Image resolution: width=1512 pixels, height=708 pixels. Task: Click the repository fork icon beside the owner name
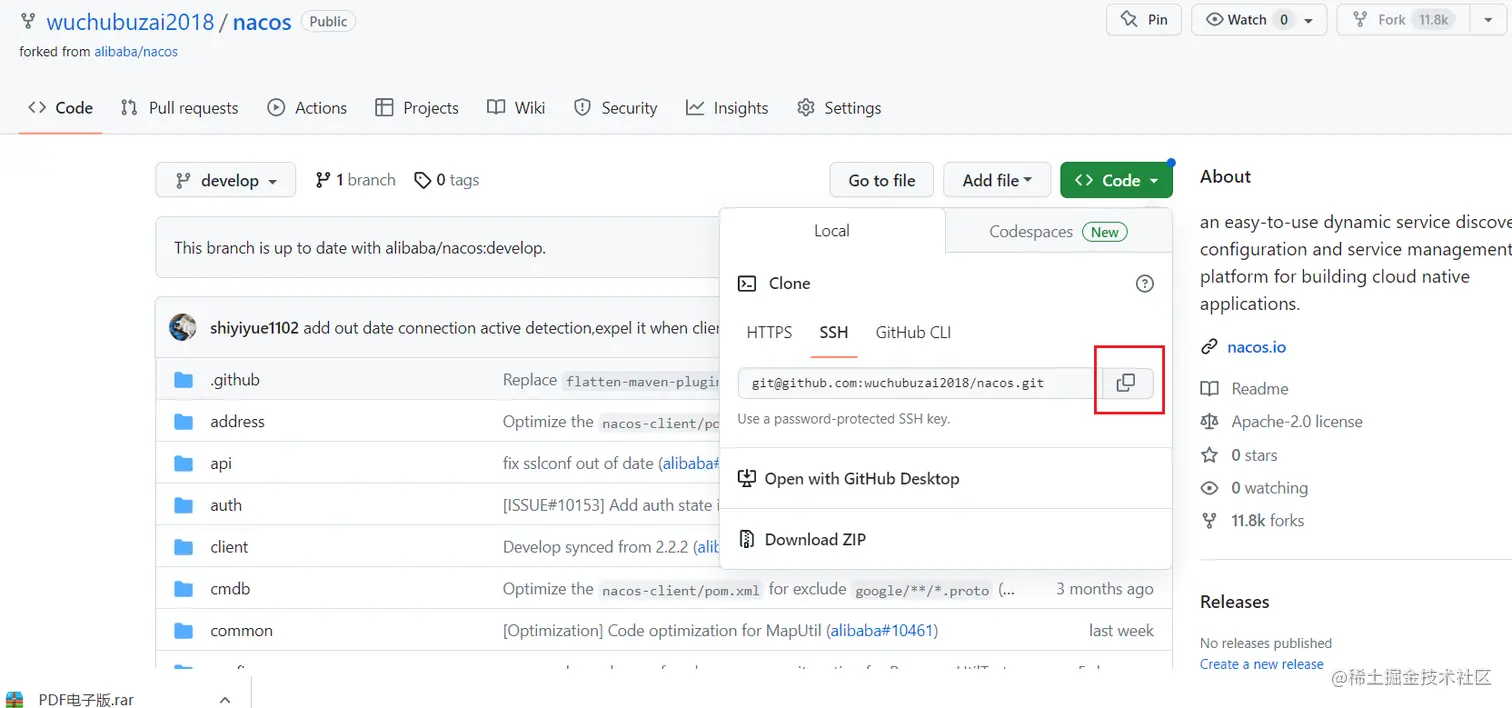coord(27,21)
